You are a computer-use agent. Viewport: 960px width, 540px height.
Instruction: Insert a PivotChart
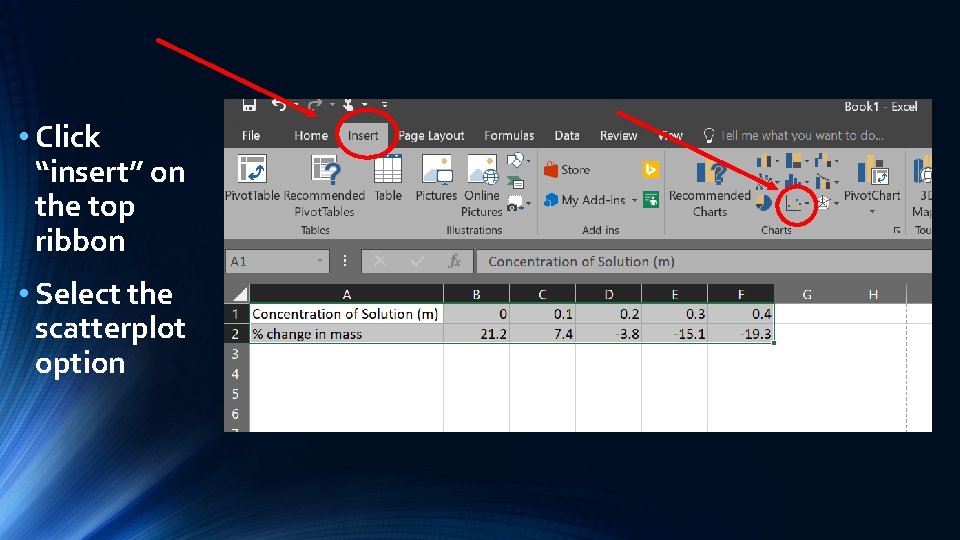point(872,178)
